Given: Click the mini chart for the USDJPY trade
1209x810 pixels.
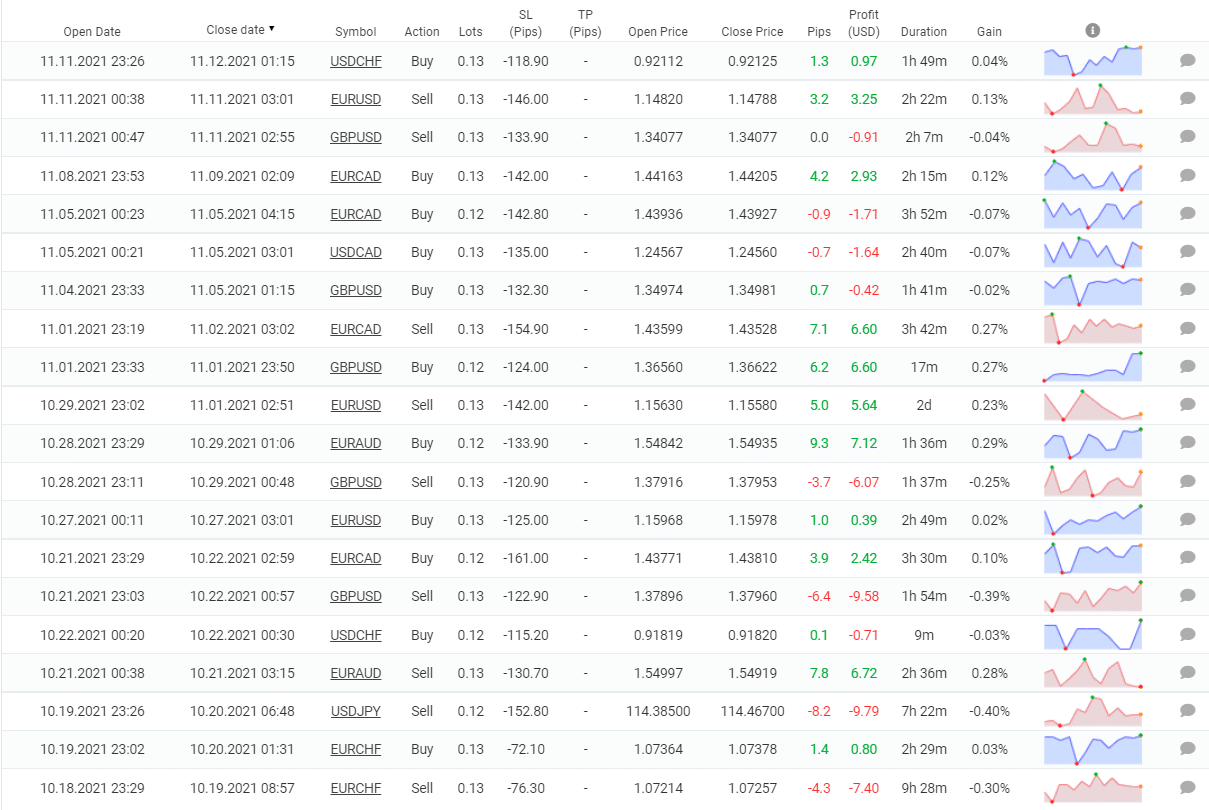Looking at the screenshot, I should coord(1093,711).
